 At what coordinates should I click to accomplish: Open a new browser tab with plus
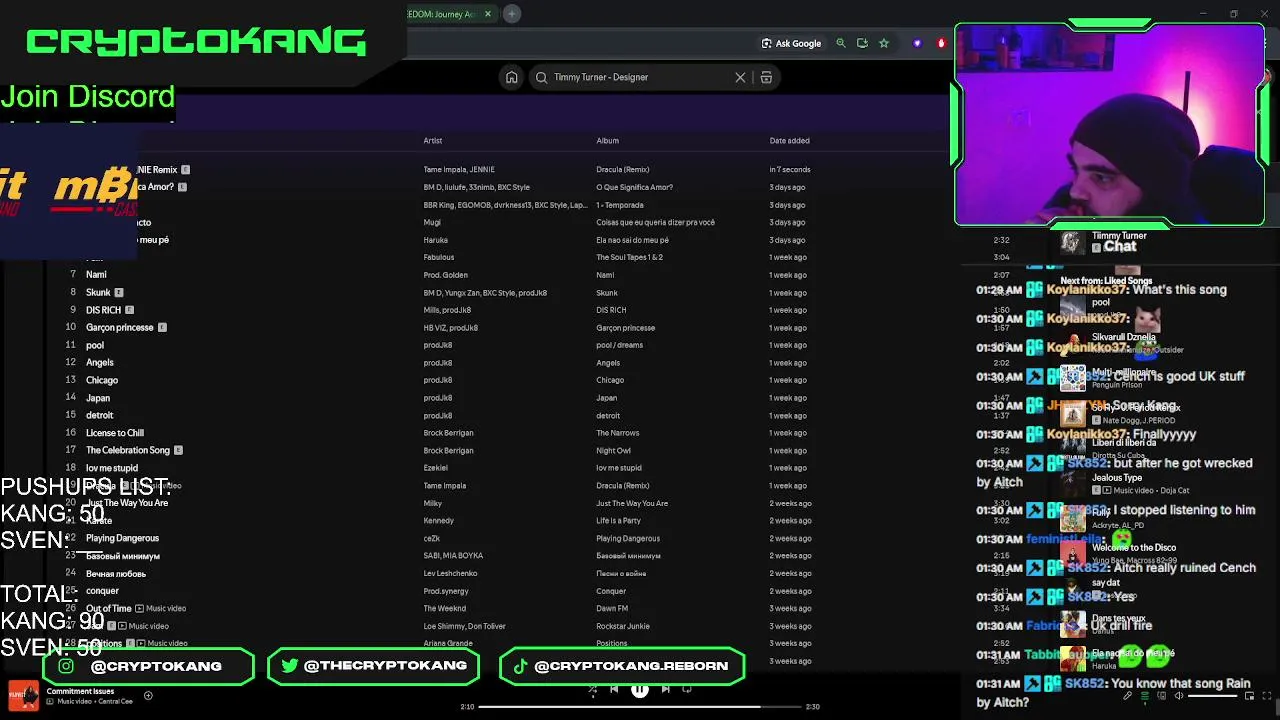coord(511,14)
